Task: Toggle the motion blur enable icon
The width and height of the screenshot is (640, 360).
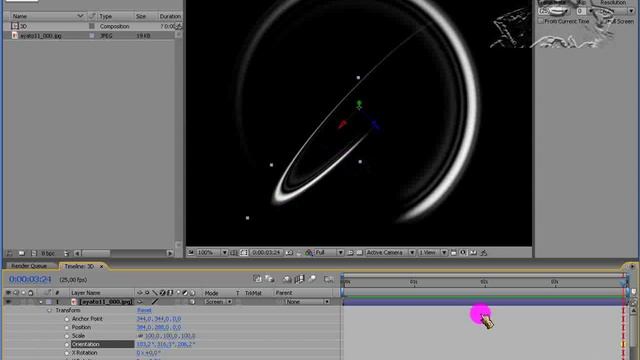Action: tap(312, 279)
